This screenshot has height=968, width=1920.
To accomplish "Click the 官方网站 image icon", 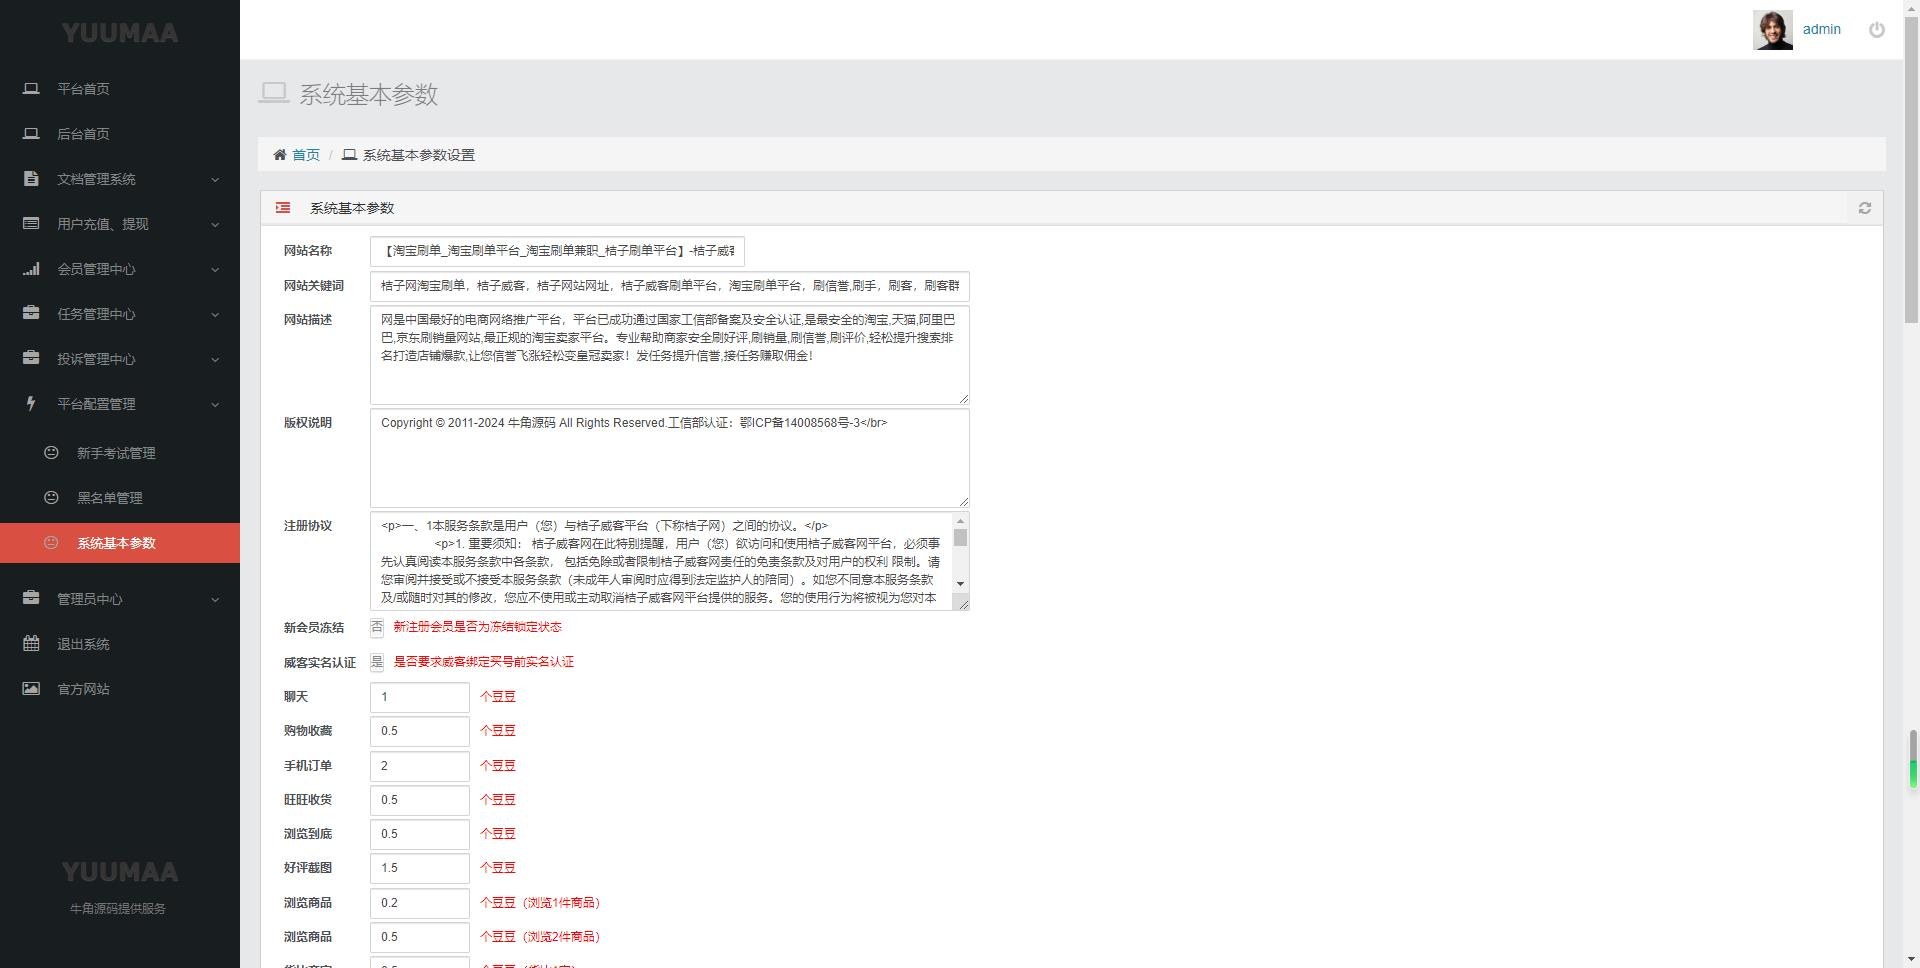I will click(31, 689).
